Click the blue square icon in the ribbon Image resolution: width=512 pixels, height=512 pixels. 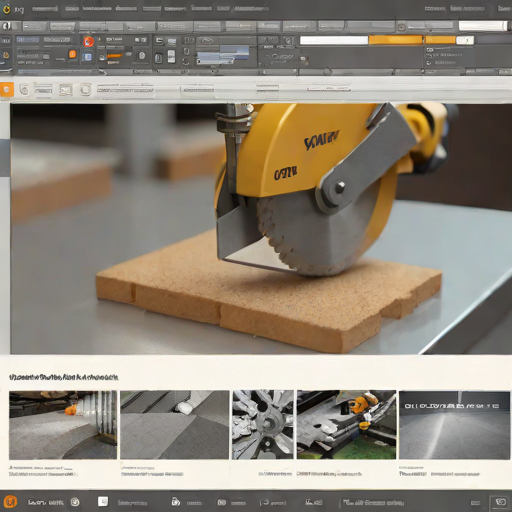click(88, 57)
